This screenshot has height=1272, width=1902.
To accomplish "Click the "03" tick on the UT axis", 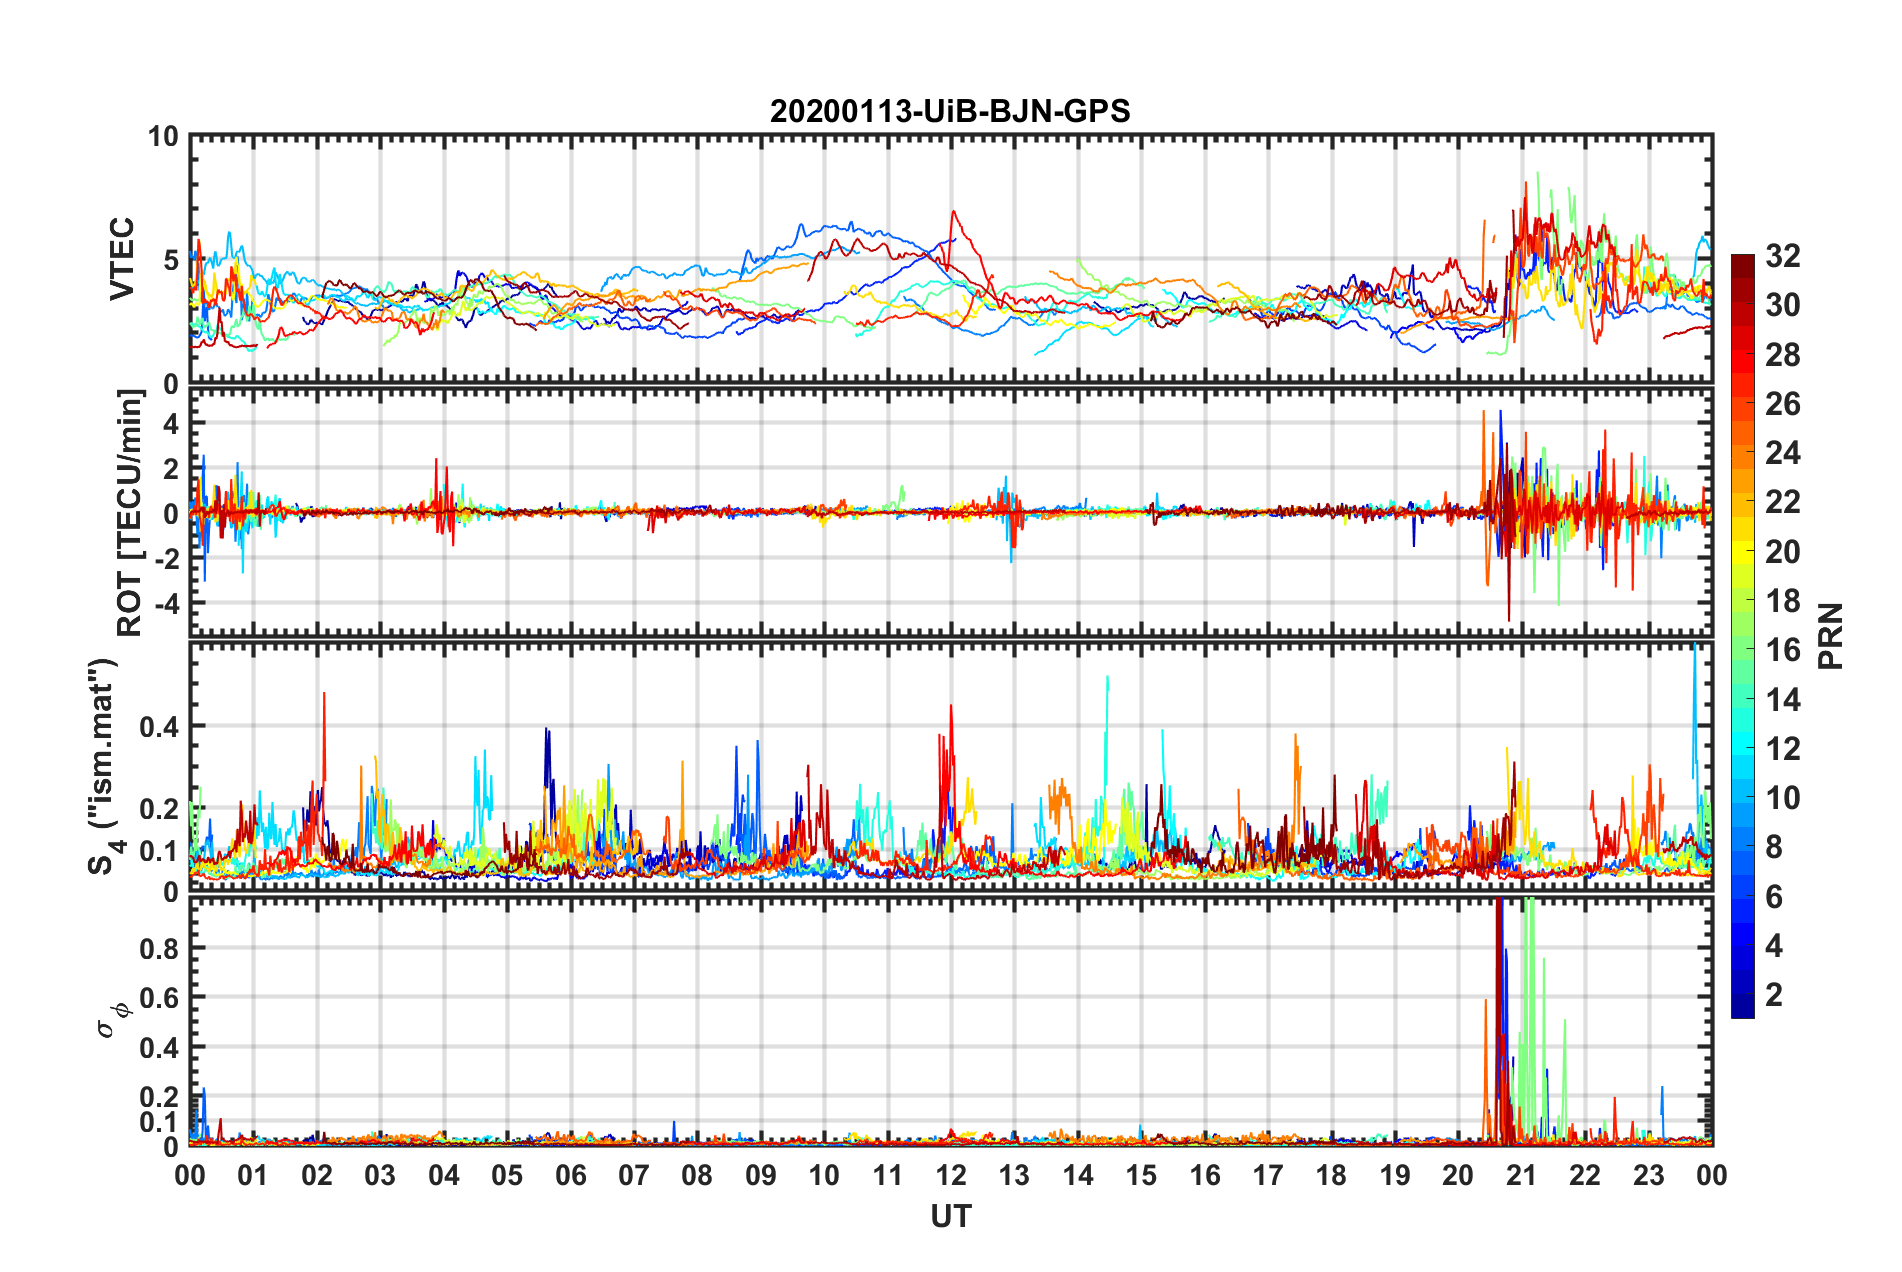I will point(380,1175).
